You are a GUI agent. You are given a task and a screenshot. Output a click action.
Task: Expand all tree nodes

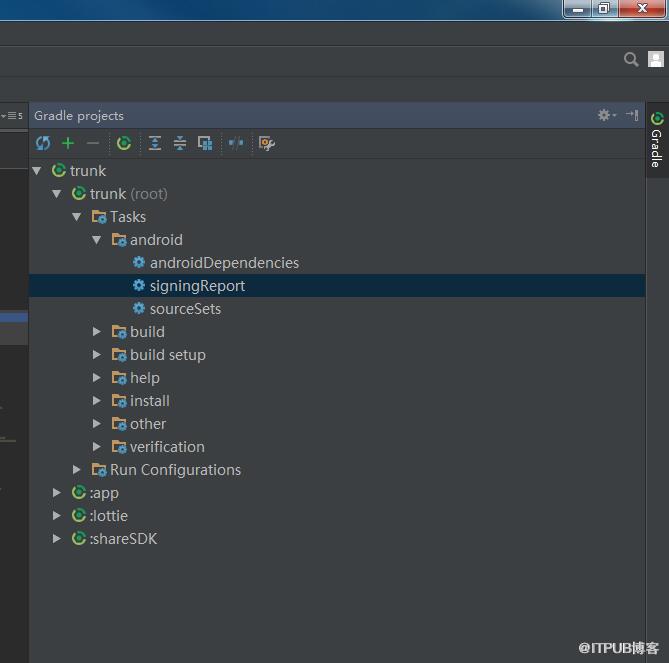click(x=154, y=143)
